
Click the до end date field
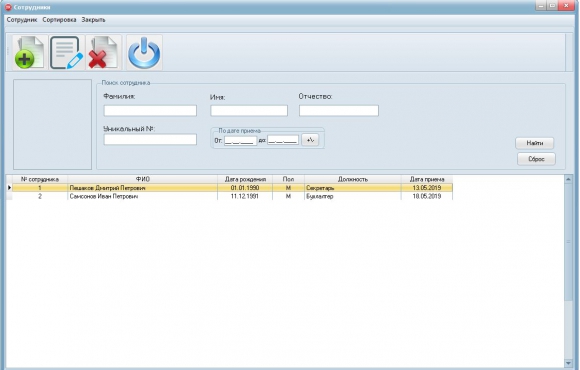pyautogui.click(x=283, y=140)
